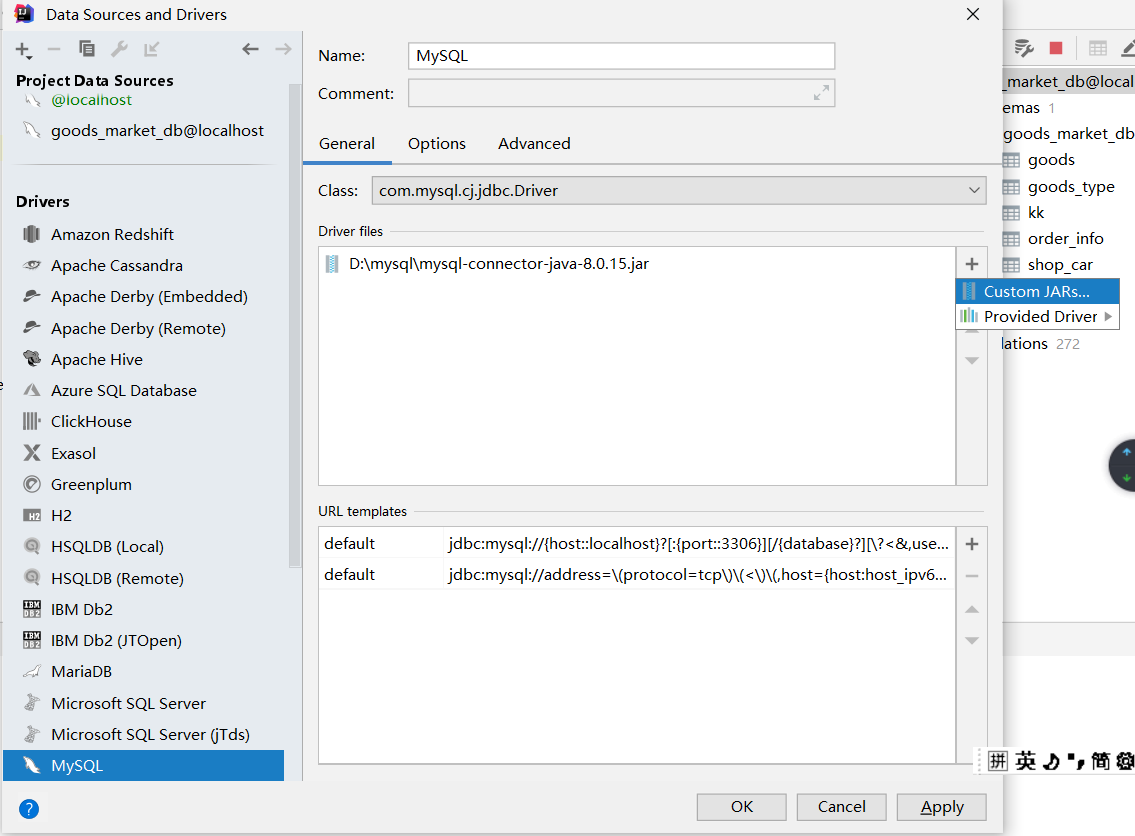Open goods table in background tree

point(1051,160)
